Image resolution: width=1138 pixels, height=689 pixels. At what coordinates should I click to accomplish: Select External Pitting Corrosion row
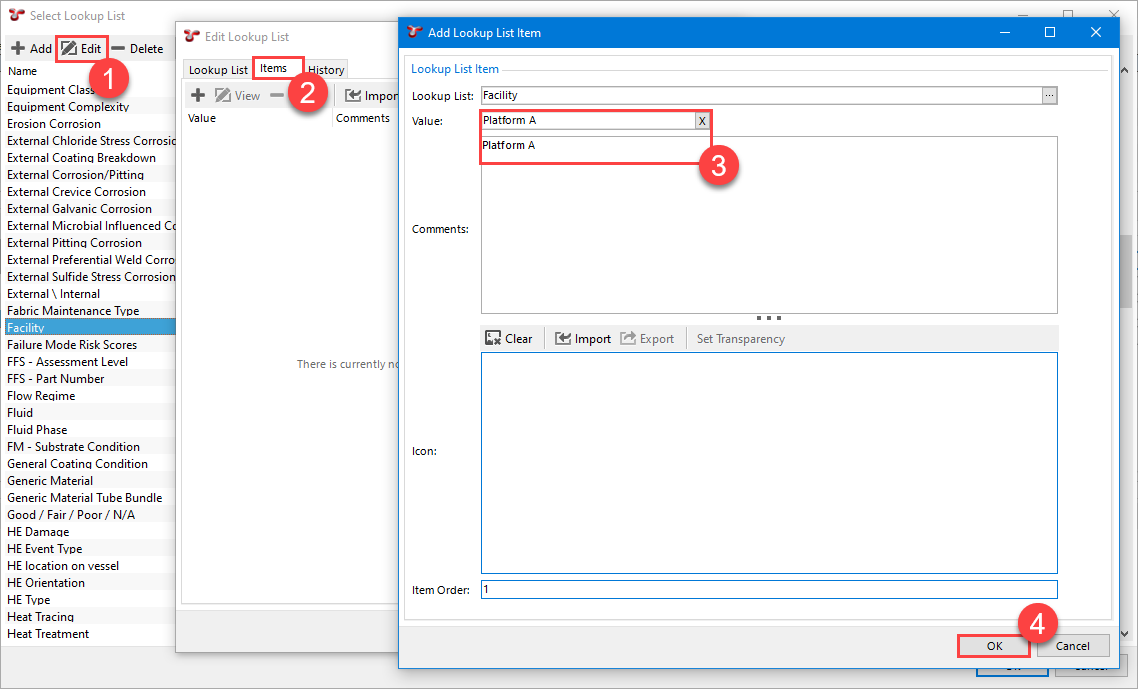point(90,242)
